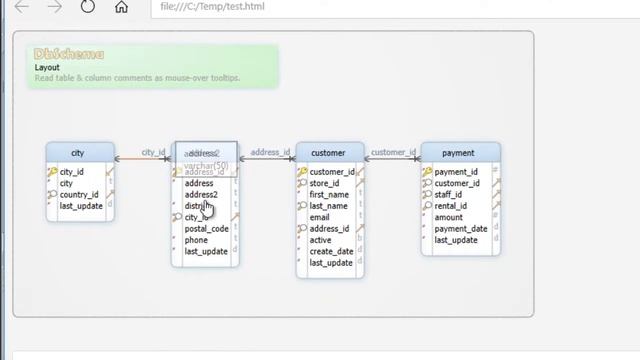Click the browser Back arrow
The image size is (640, 360).
click(22, 7)
